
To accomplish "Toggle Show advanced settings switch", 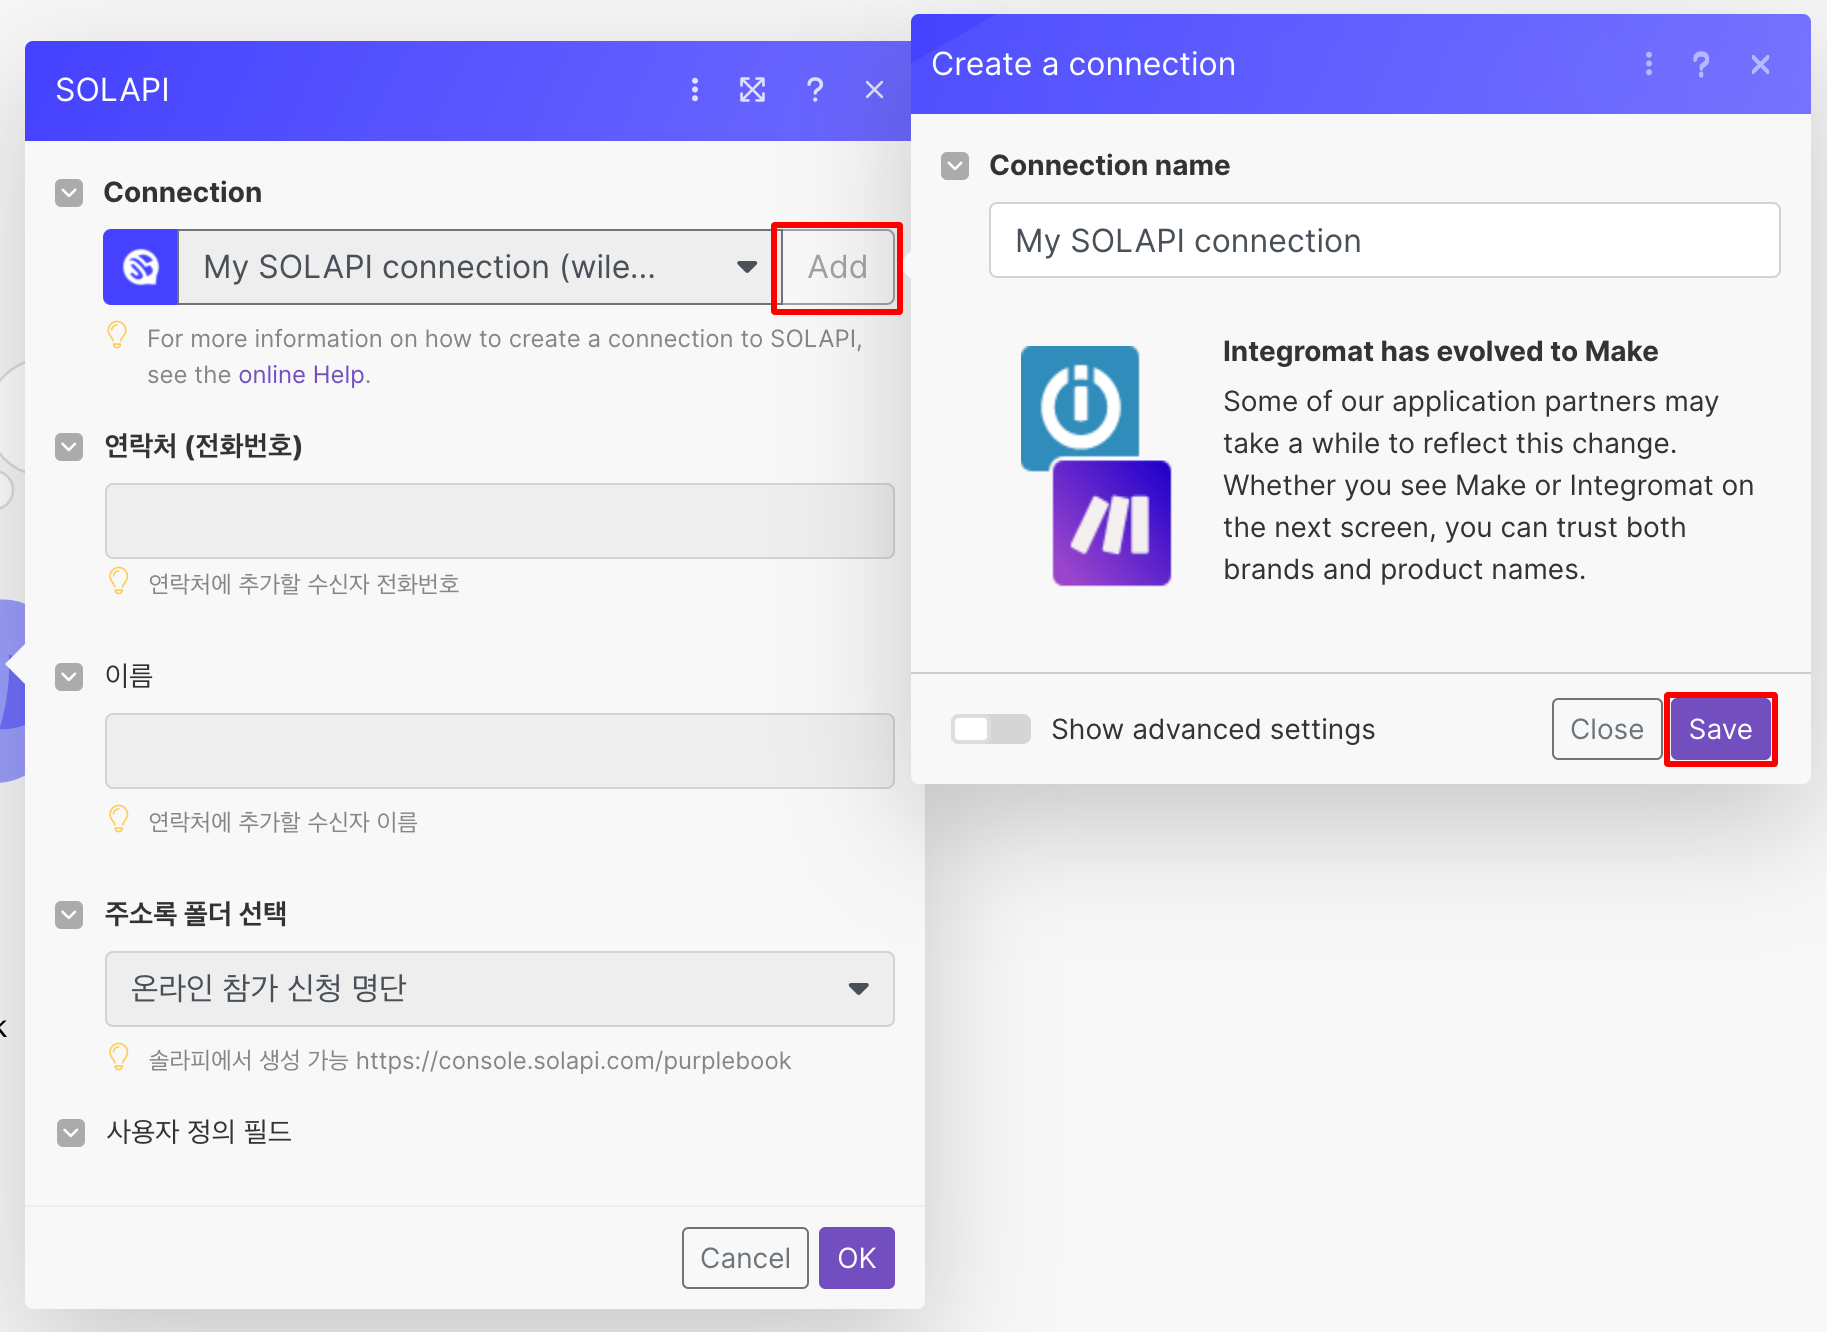I will (990, 729).
